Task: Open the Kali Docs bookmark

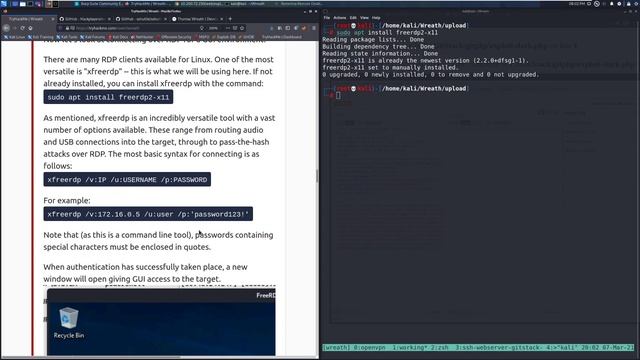Action: pyautogui.click(x=118, y=37)
